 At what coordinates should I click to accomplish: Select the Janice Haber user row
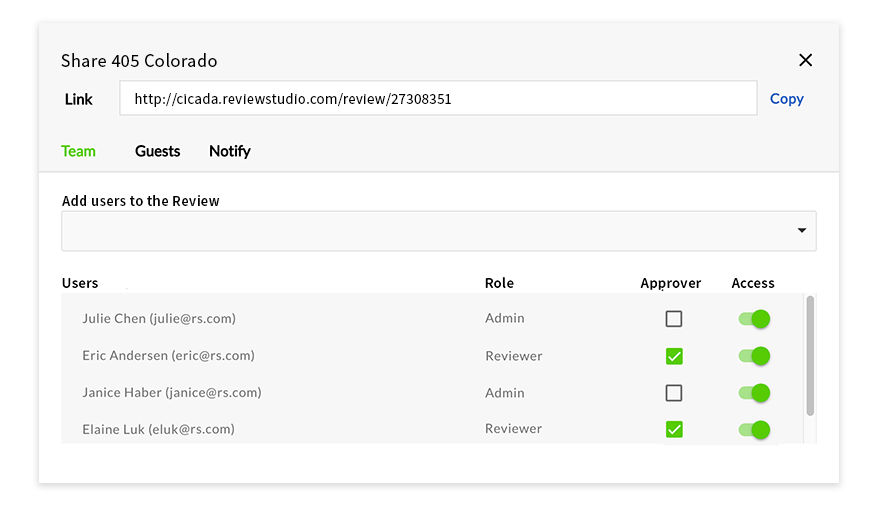click(172, 393)
